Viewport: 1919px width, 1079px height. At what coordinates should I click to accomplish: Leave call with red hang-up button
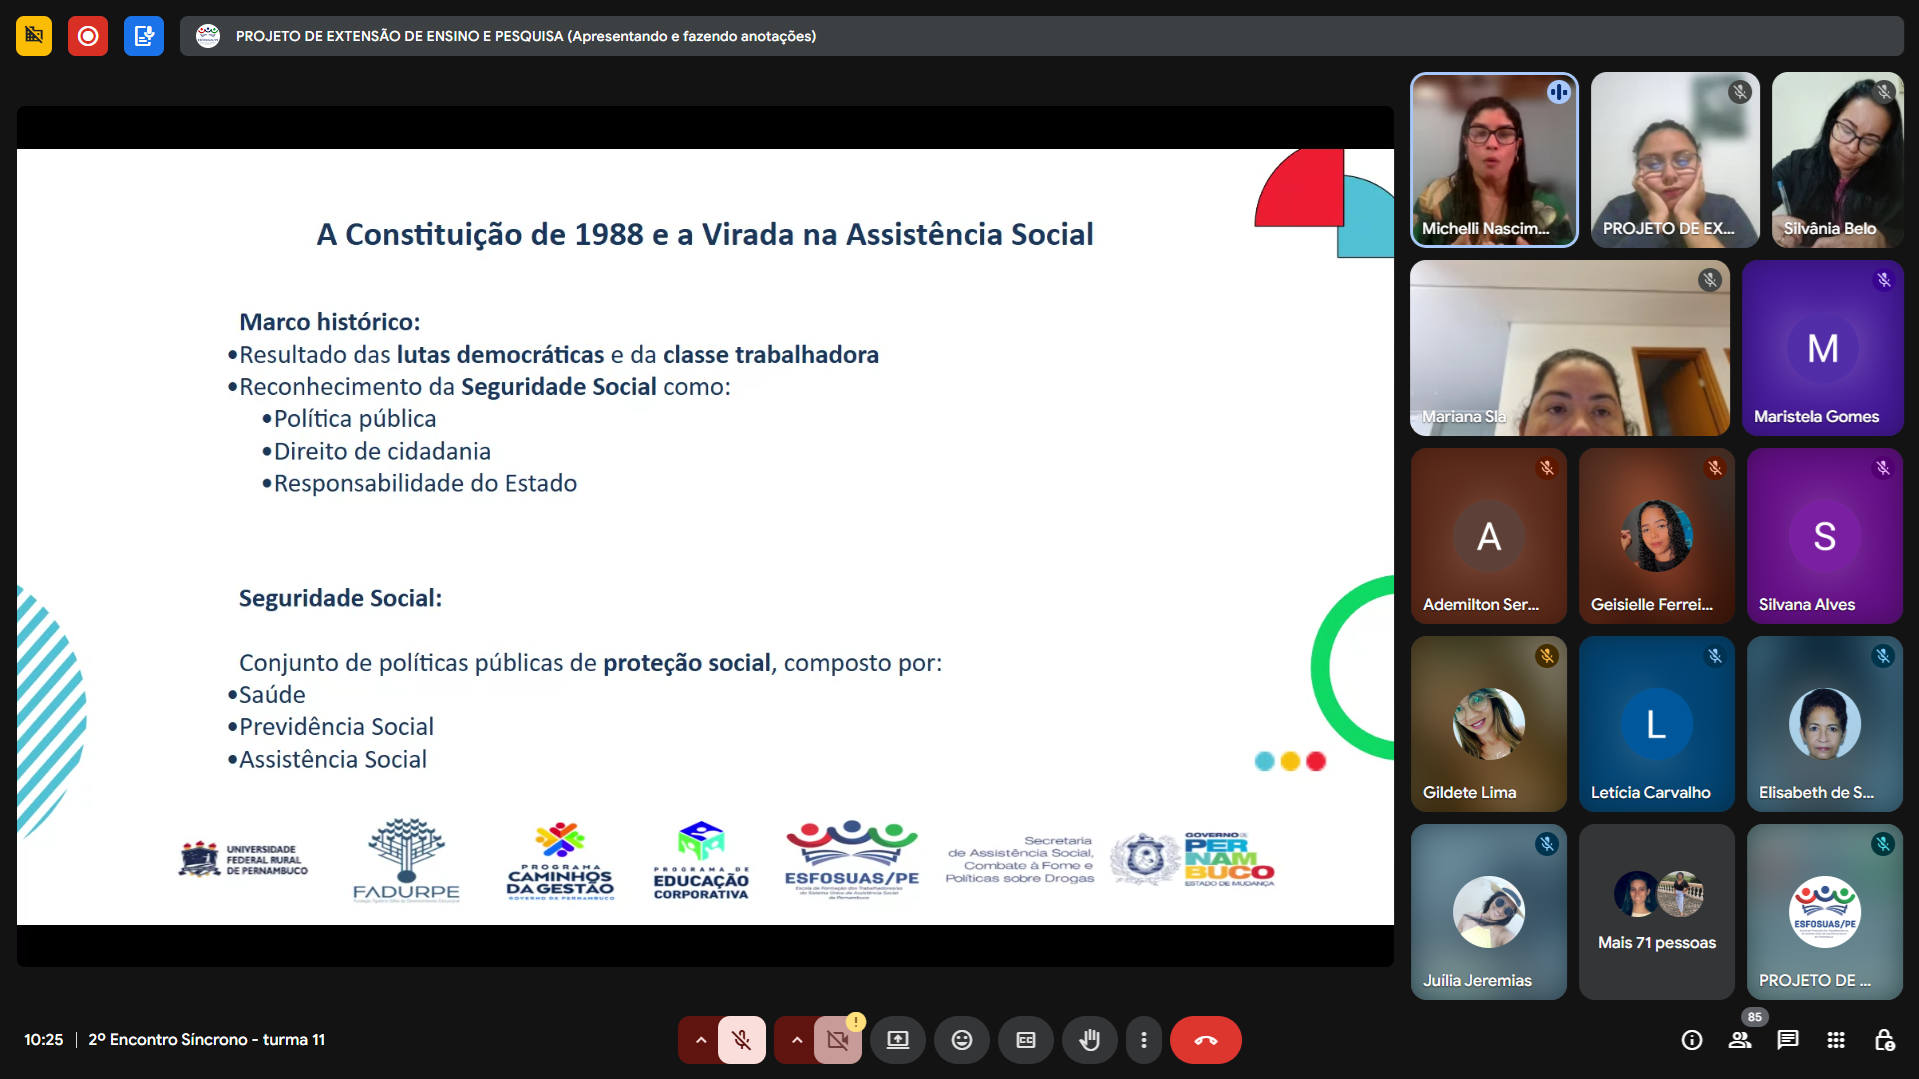pos(1205,1040)
